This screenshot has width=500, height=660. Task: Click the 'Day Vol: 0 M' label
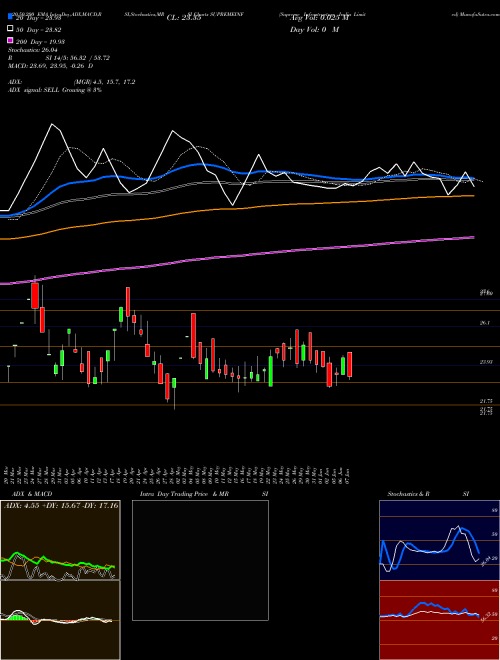click(x=314, y=30)
